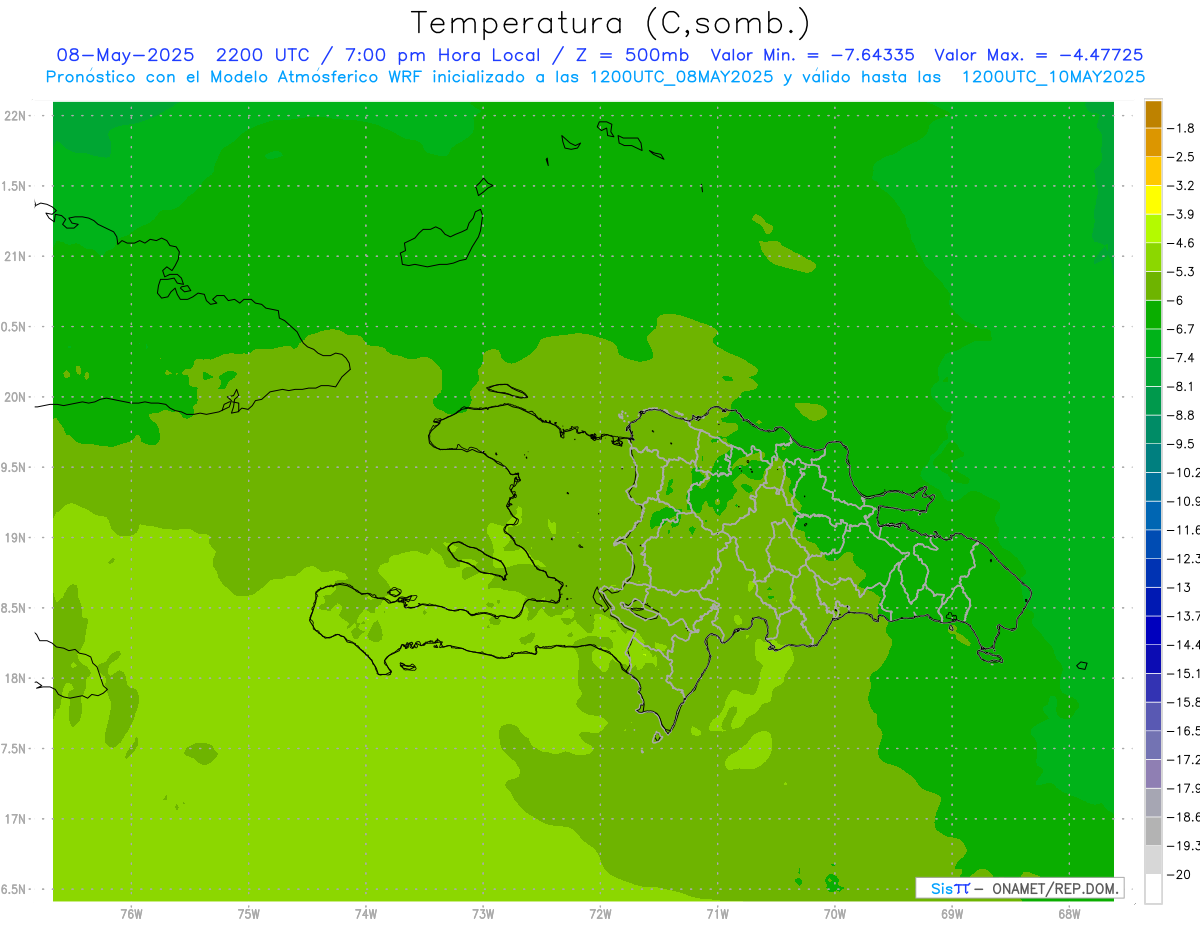1200x927 pixels.
Task: Click the date text '08-May-2025'
Action: [125, 55]
